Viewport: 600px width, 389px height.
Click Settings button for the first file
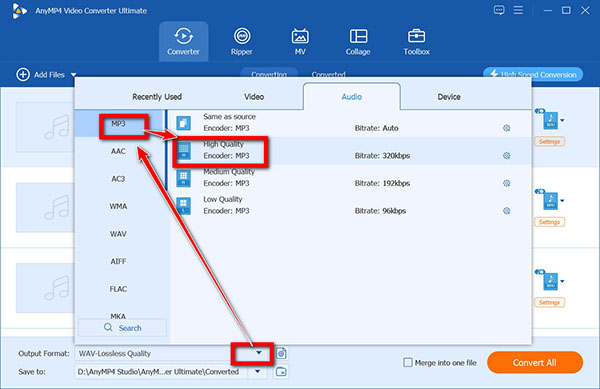(x=549, y=142)
